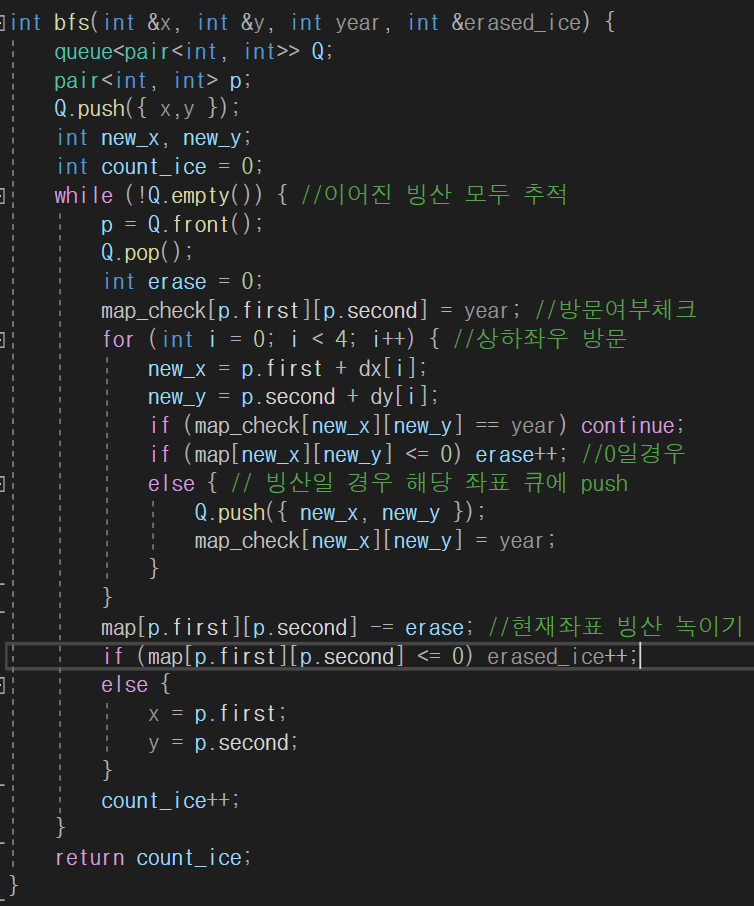Click the 'y = p.second;' line
The width and height of the screenshot is (754, 906).
(x=223, y=743)
